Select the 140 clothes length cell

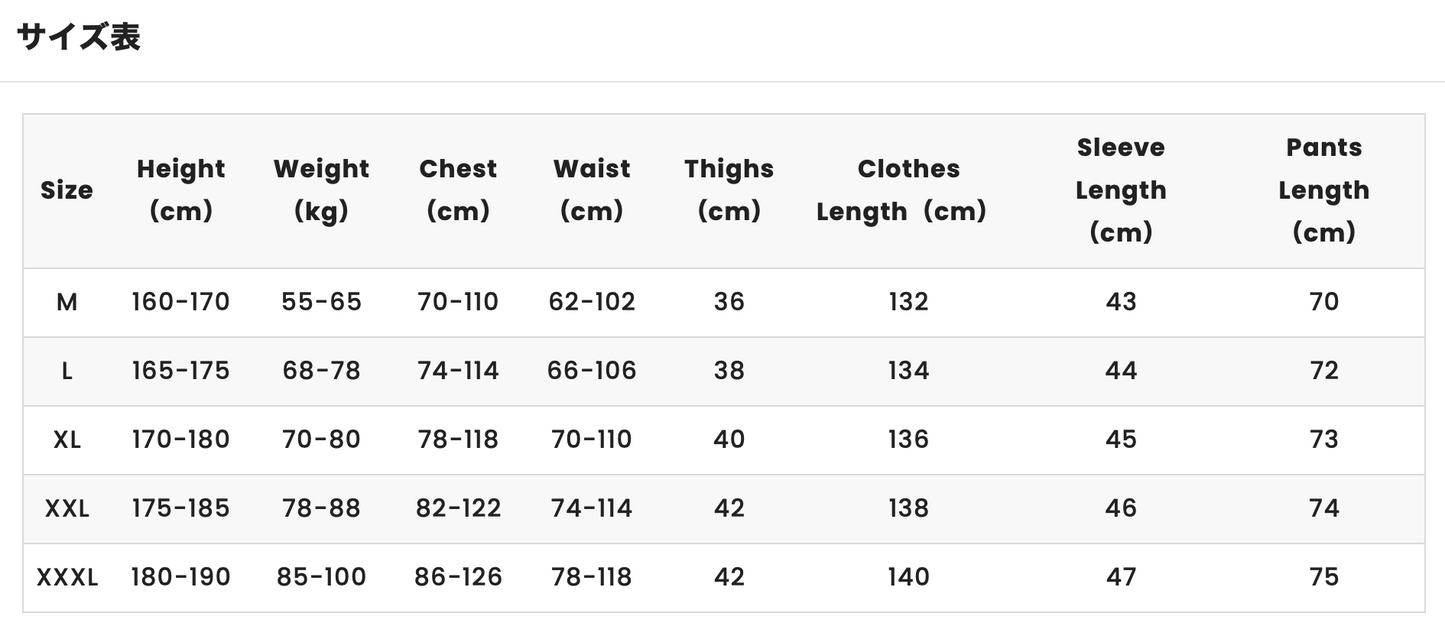908,578
